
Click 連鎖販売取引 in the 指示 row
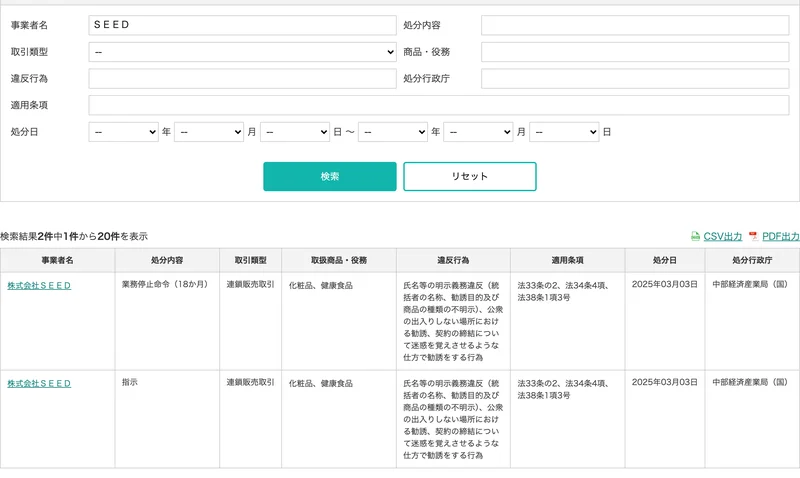251,382
